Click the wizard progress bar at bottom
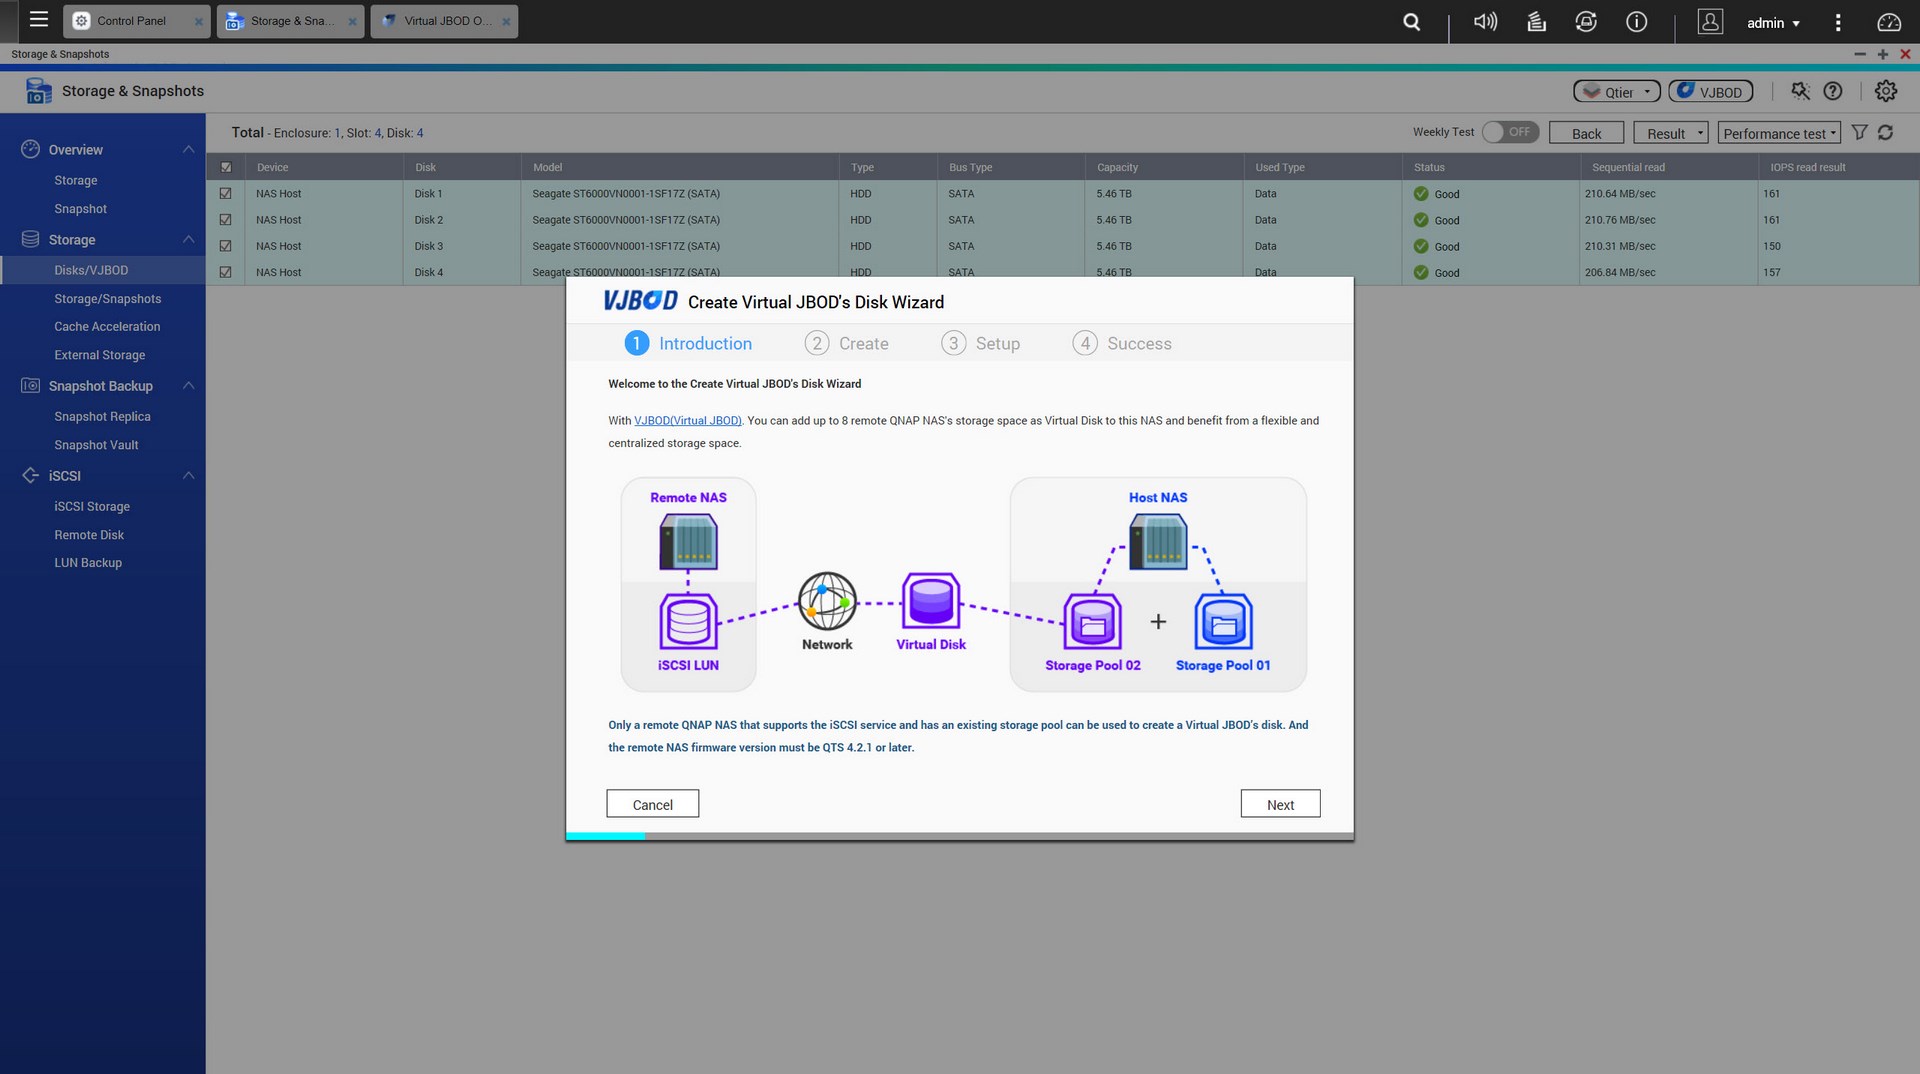 (x=959, y=836)
